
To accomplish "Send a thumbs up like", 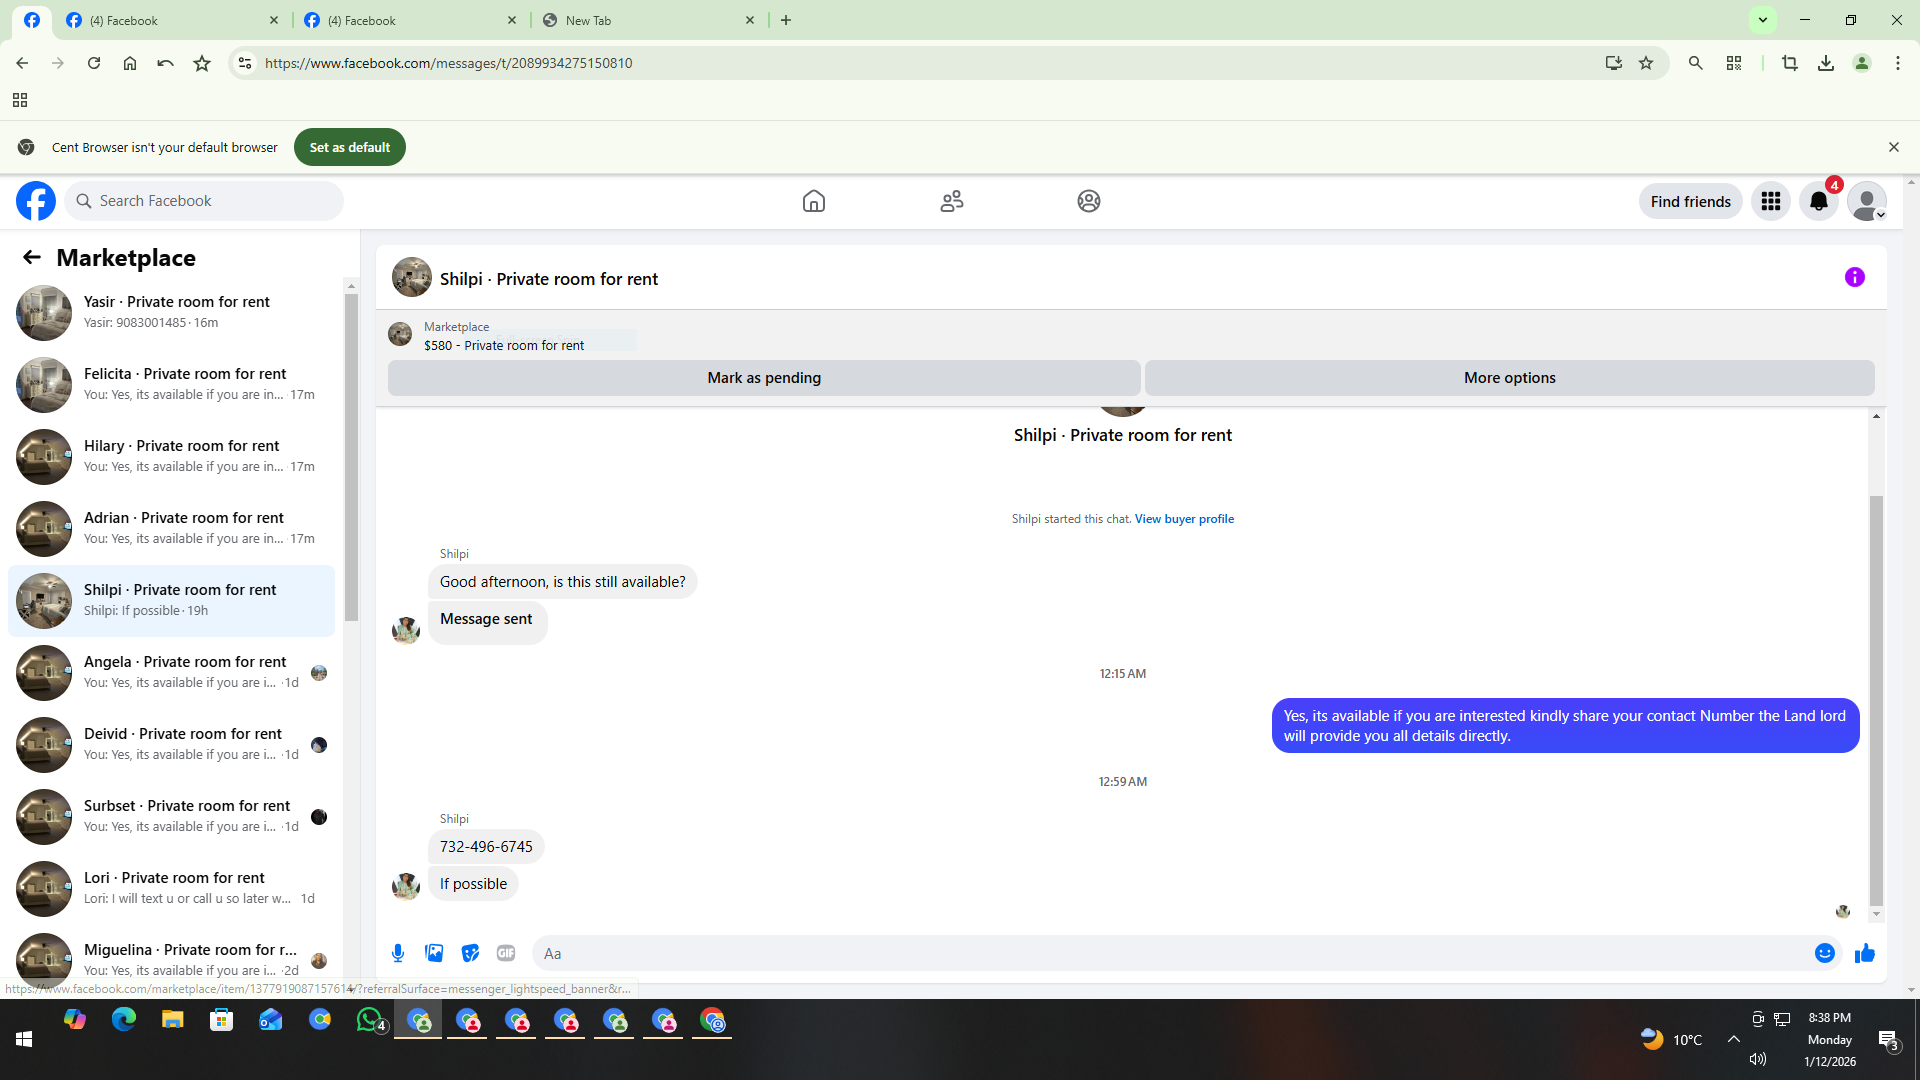I will click(x=1864, y=953).
